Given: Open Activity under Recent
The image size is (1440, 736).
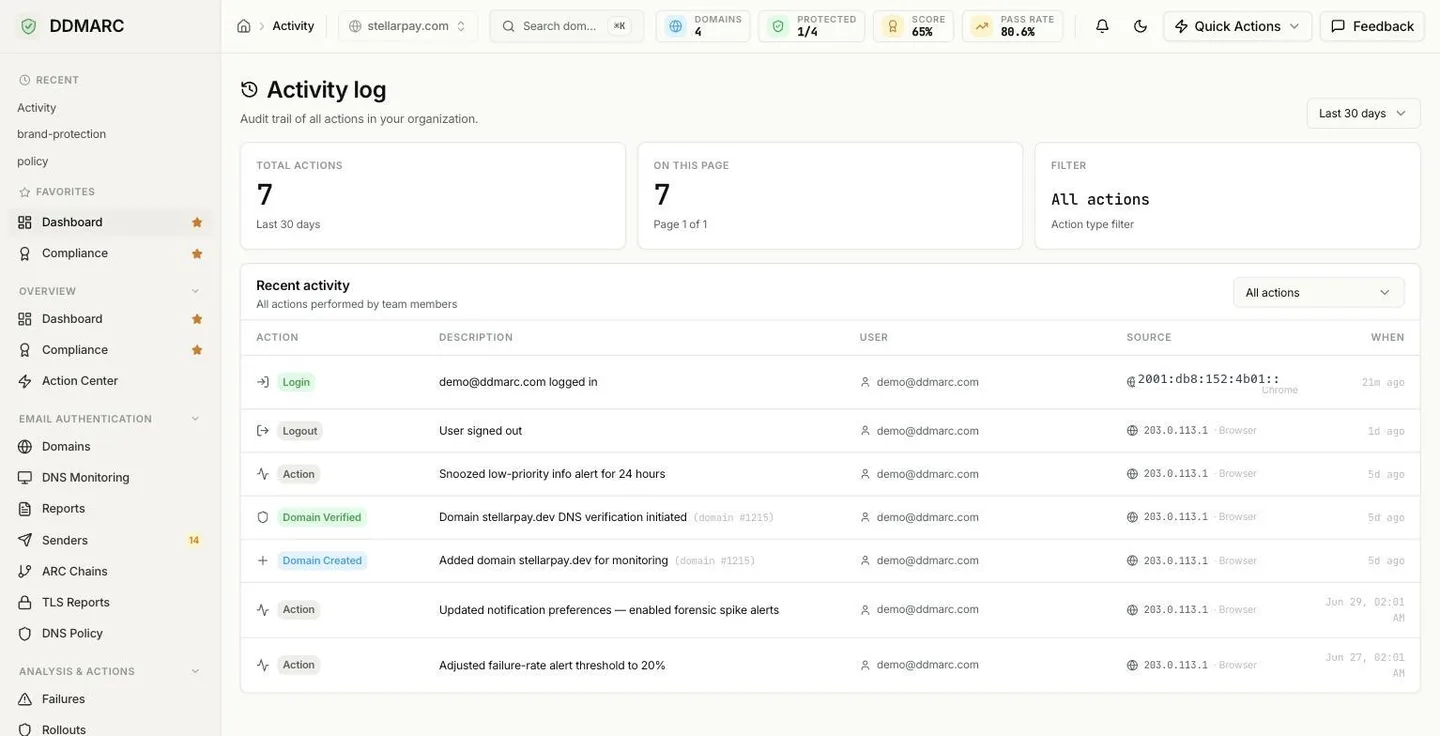Looking at the screenshot, I should (37, 107).
